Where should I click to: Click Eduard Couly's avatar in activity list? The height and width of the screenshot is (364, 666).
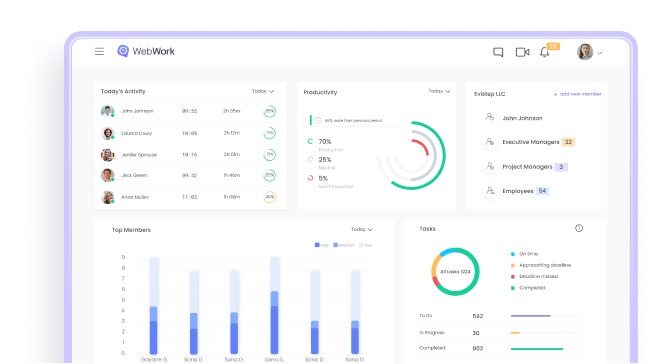(x=107, y=133)
